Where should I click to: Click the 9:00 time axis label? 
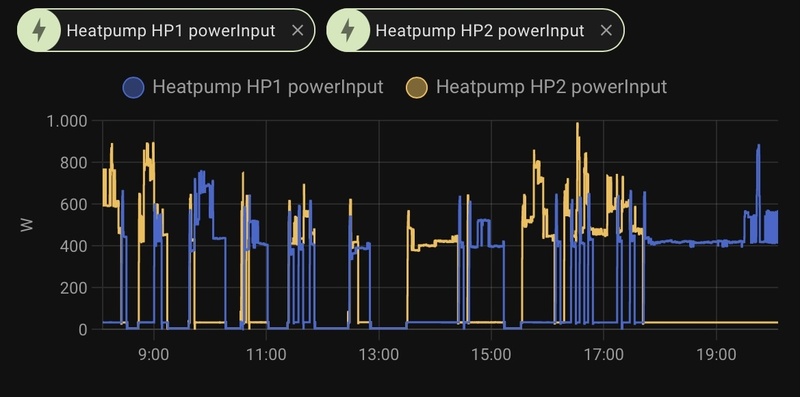(154, 354)
